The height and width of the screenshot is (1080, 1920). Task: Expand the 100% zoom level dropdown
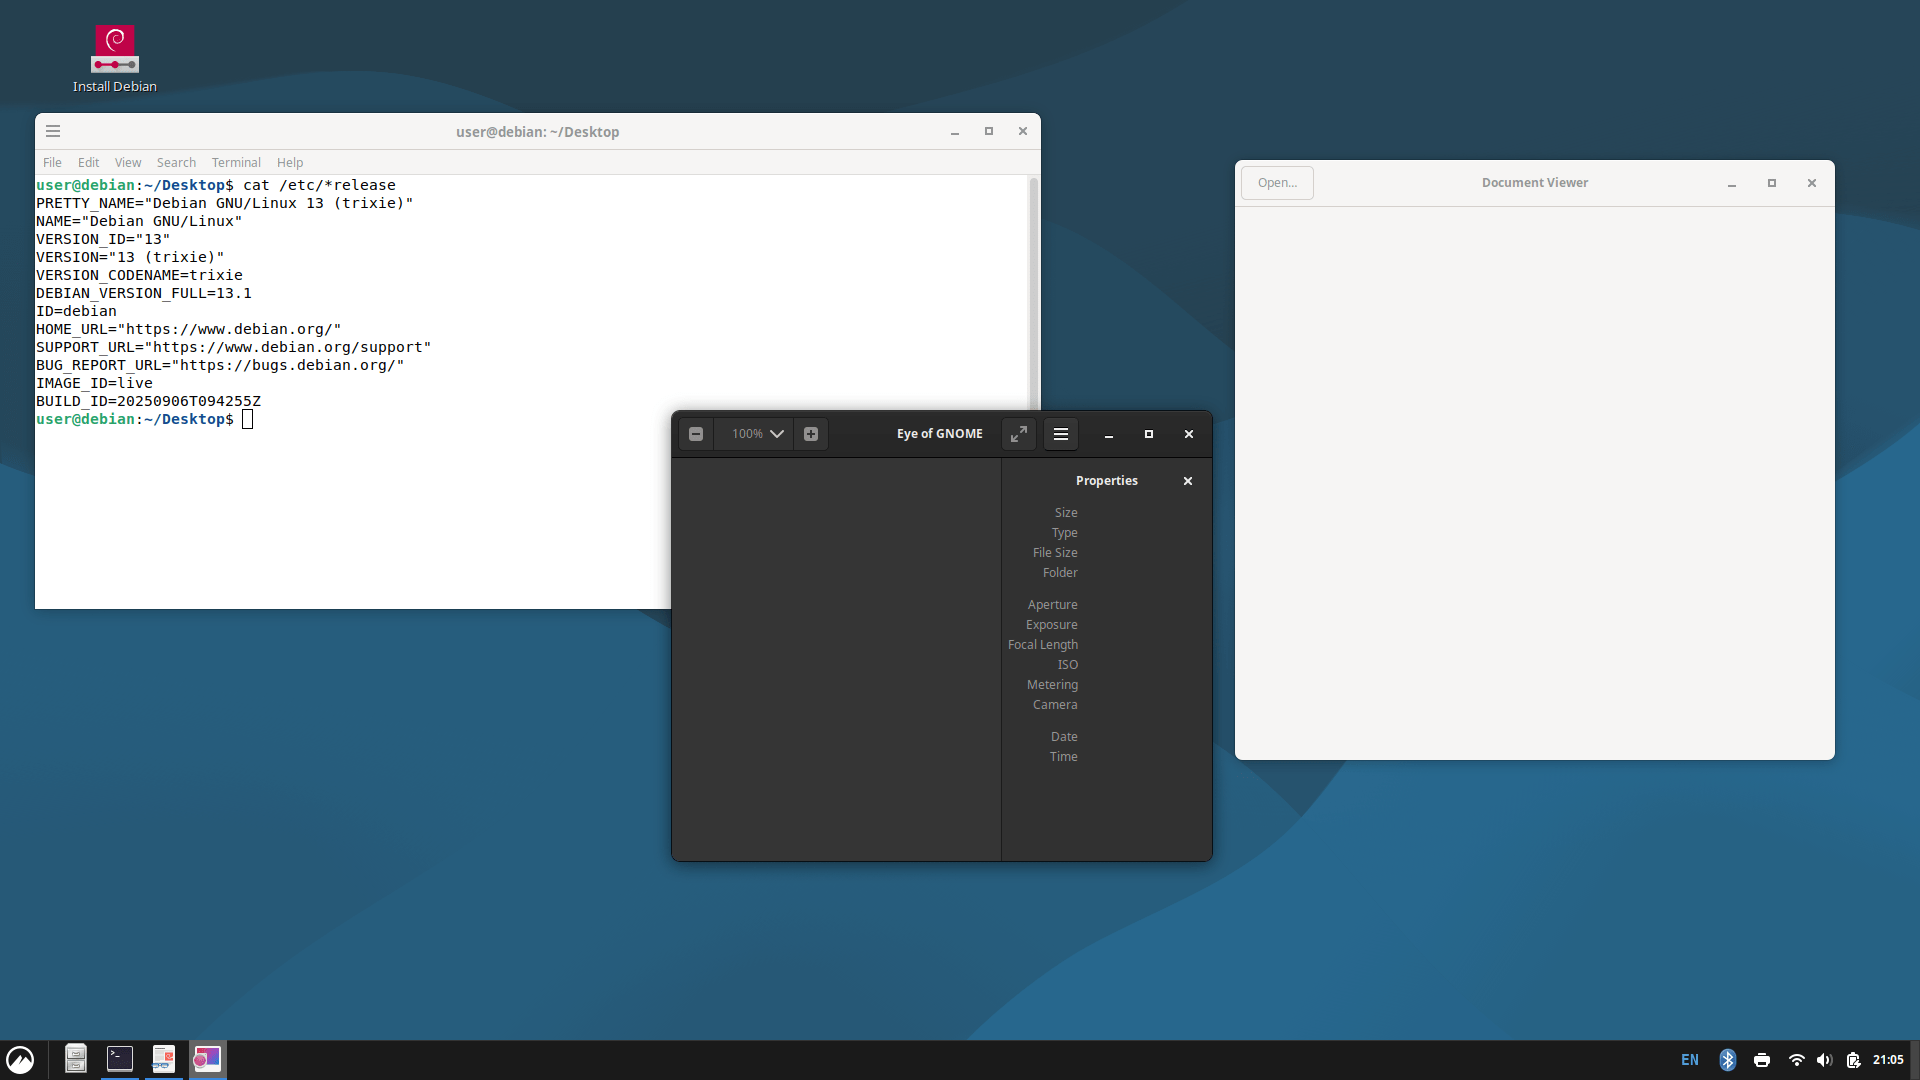(x=776, y=434)
